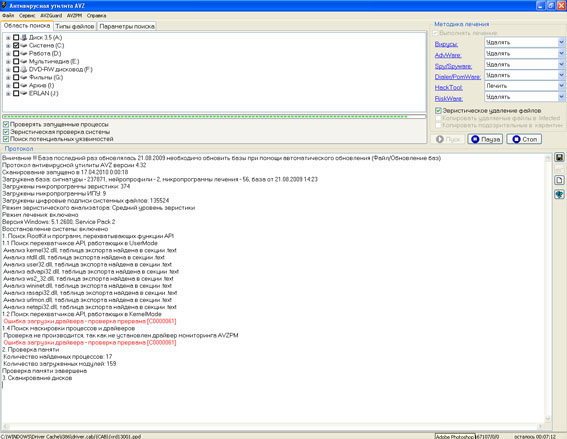Click the Dialer/PornWare link
The image size is (567, 439).
coord(457,77)
